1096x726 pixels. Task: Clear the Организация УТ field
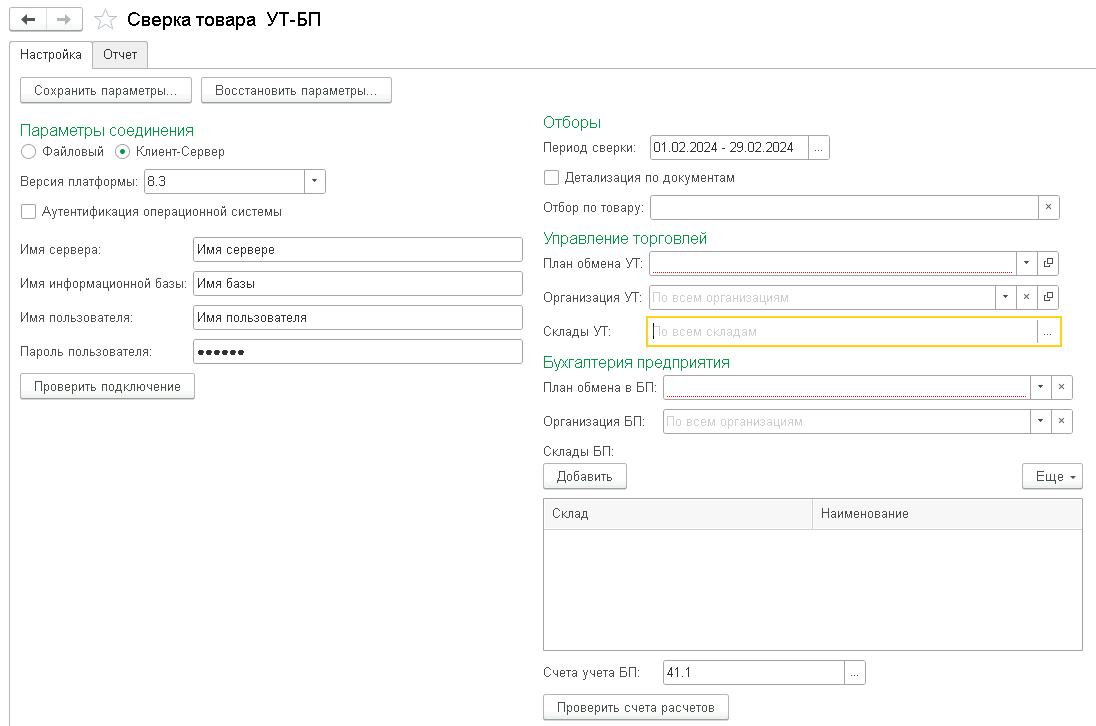pyautogui.click(x=1026, y=297)
